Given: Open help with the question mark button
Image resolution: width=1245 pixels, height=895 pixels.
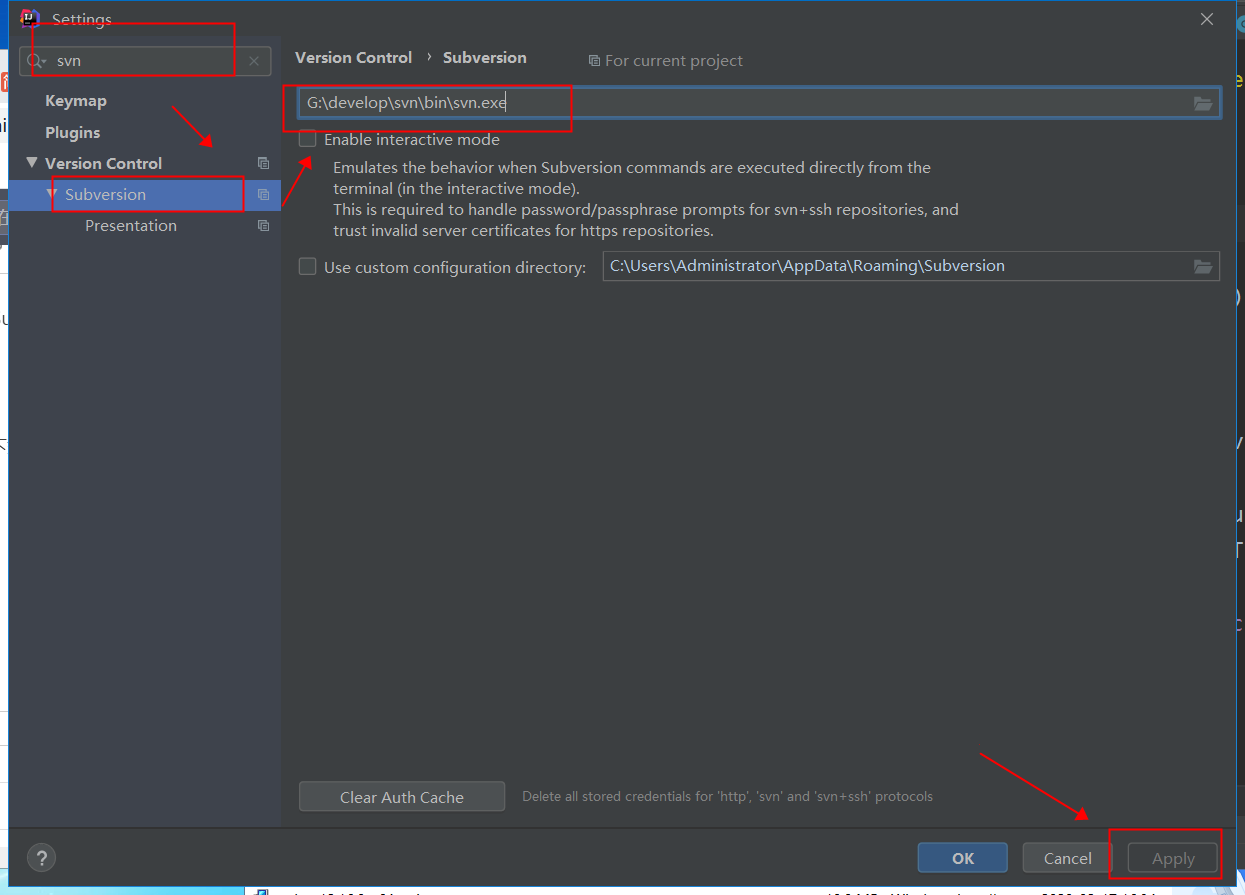Looking at the screenshot, I should point(41,857).
